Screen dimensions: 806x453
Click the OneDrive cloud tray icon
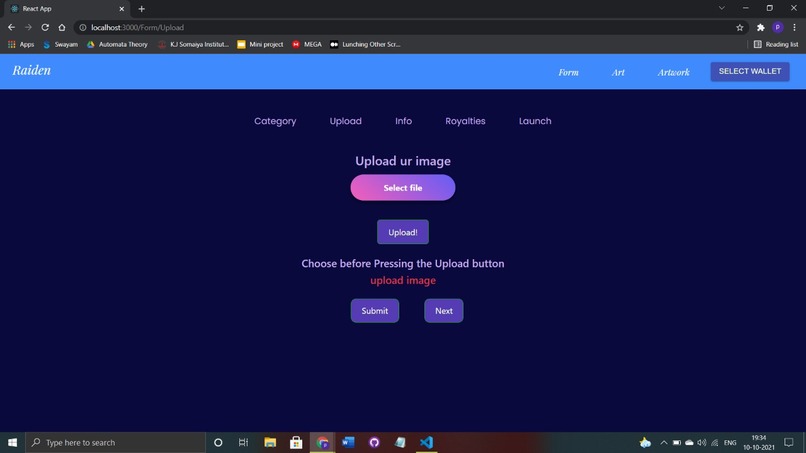click(689, 442)
